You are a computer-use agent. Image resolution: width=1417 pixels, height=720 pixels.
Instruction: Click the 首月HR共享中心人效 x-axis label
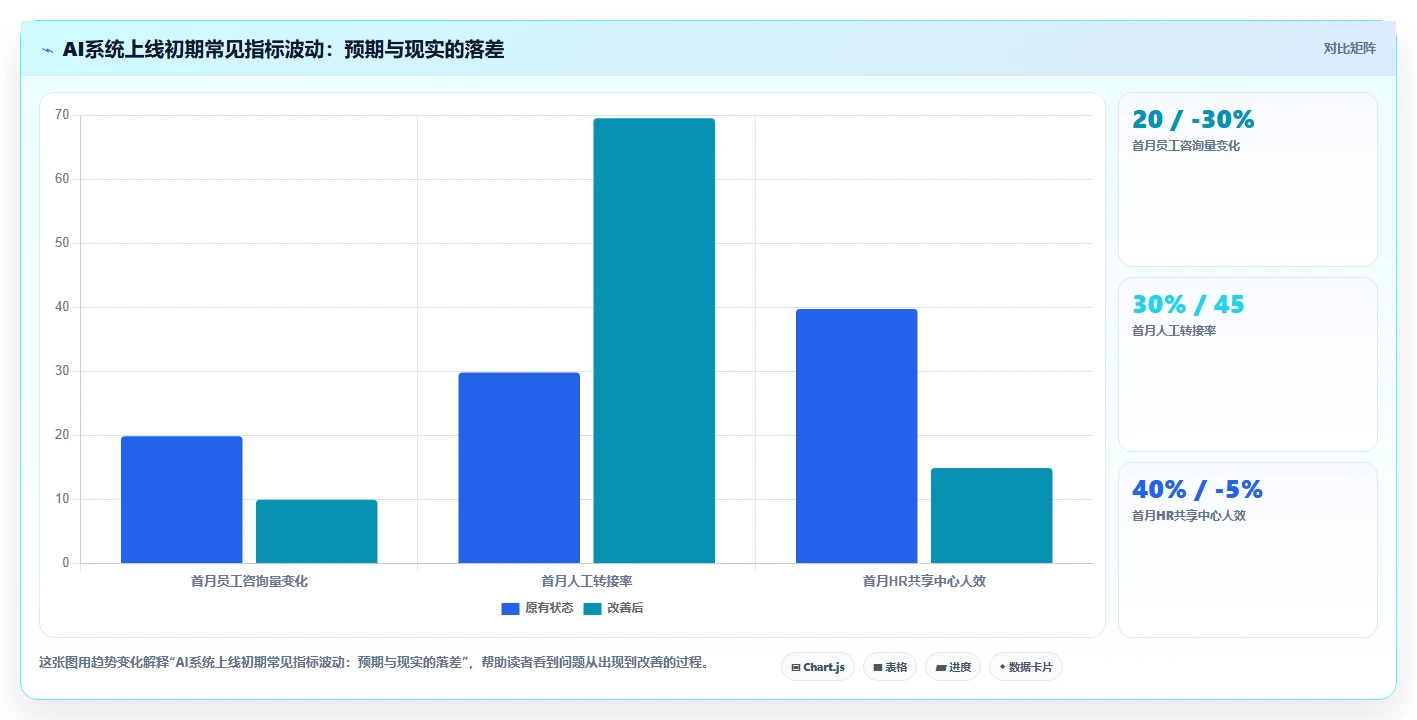point(924,581)
